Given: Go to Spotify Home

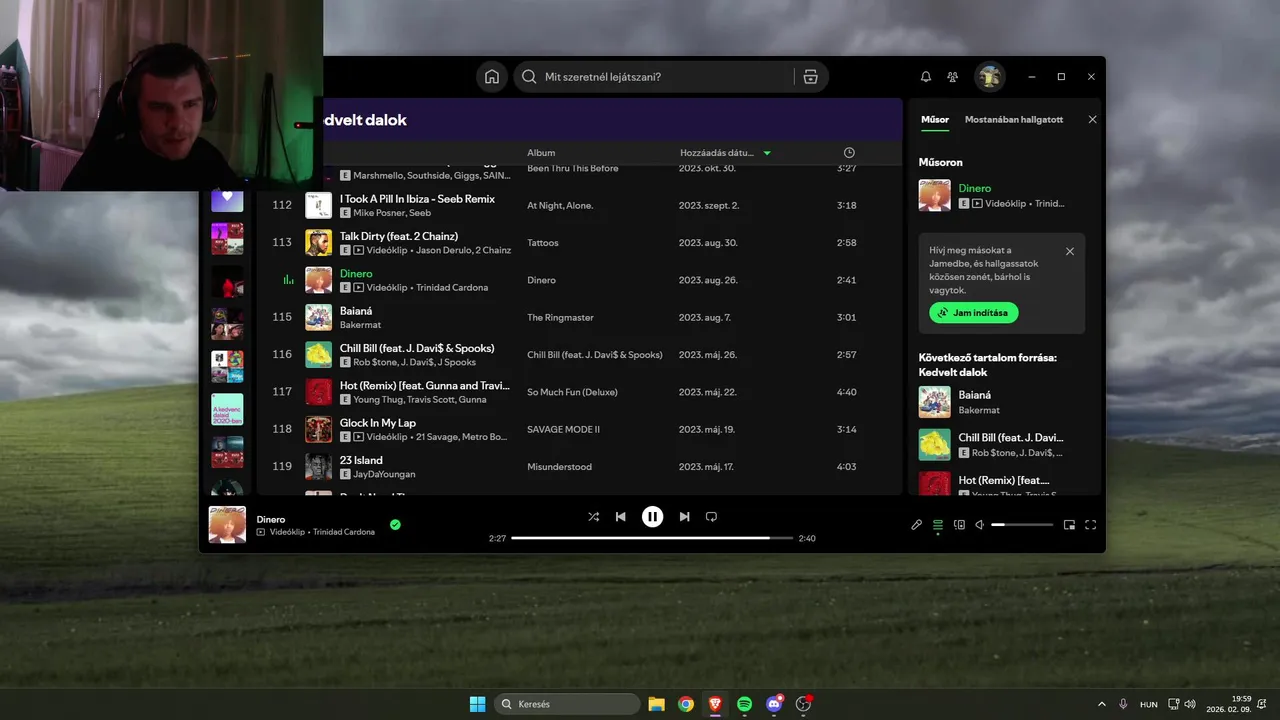Looking at the screenshot, I should tap(492, 77).
